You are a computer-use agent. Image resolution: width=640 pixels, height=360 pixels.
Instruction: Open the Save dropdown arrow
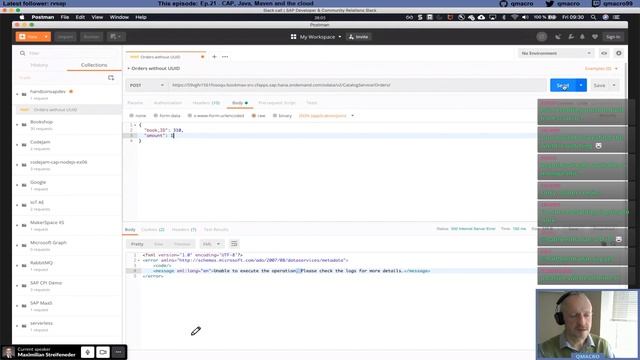(x=614, y=85)
